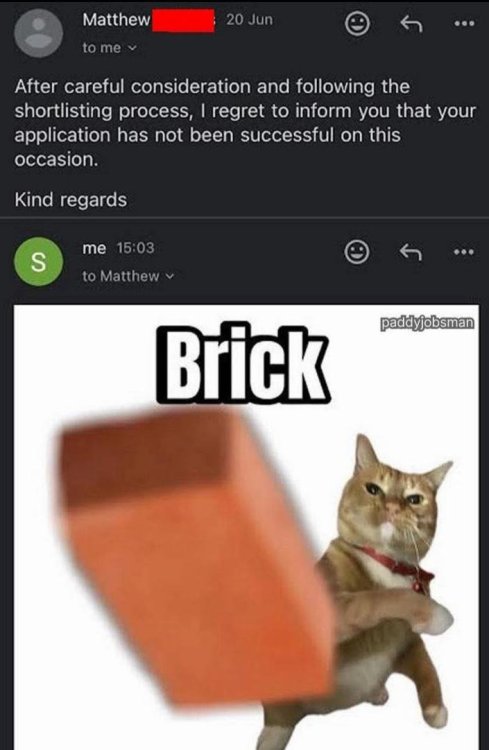Click the "Kind regards" sign-off line
489x750 pixels.
pyautogui.click(x=71, y=199)
